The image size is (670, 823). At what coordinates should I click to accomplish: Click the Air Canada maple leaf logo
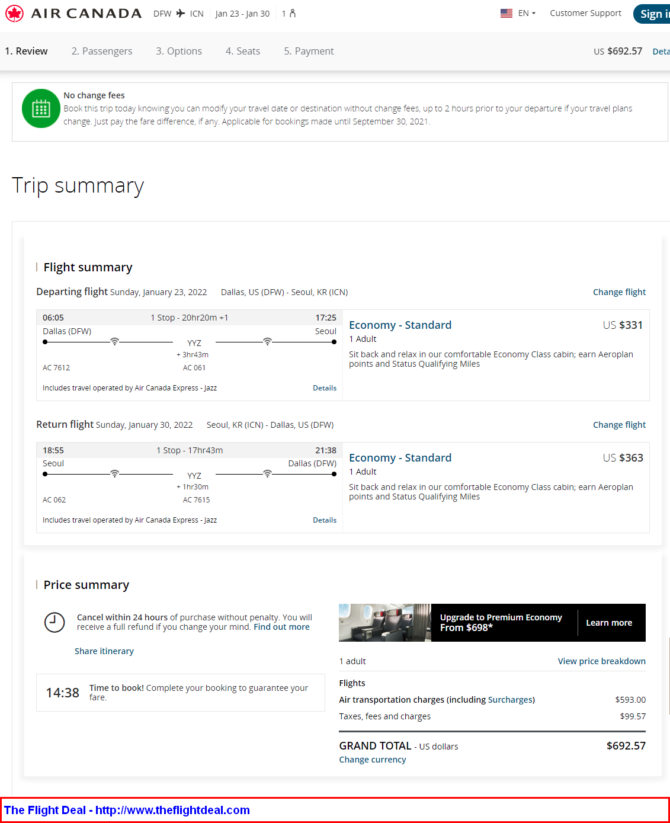14,14
